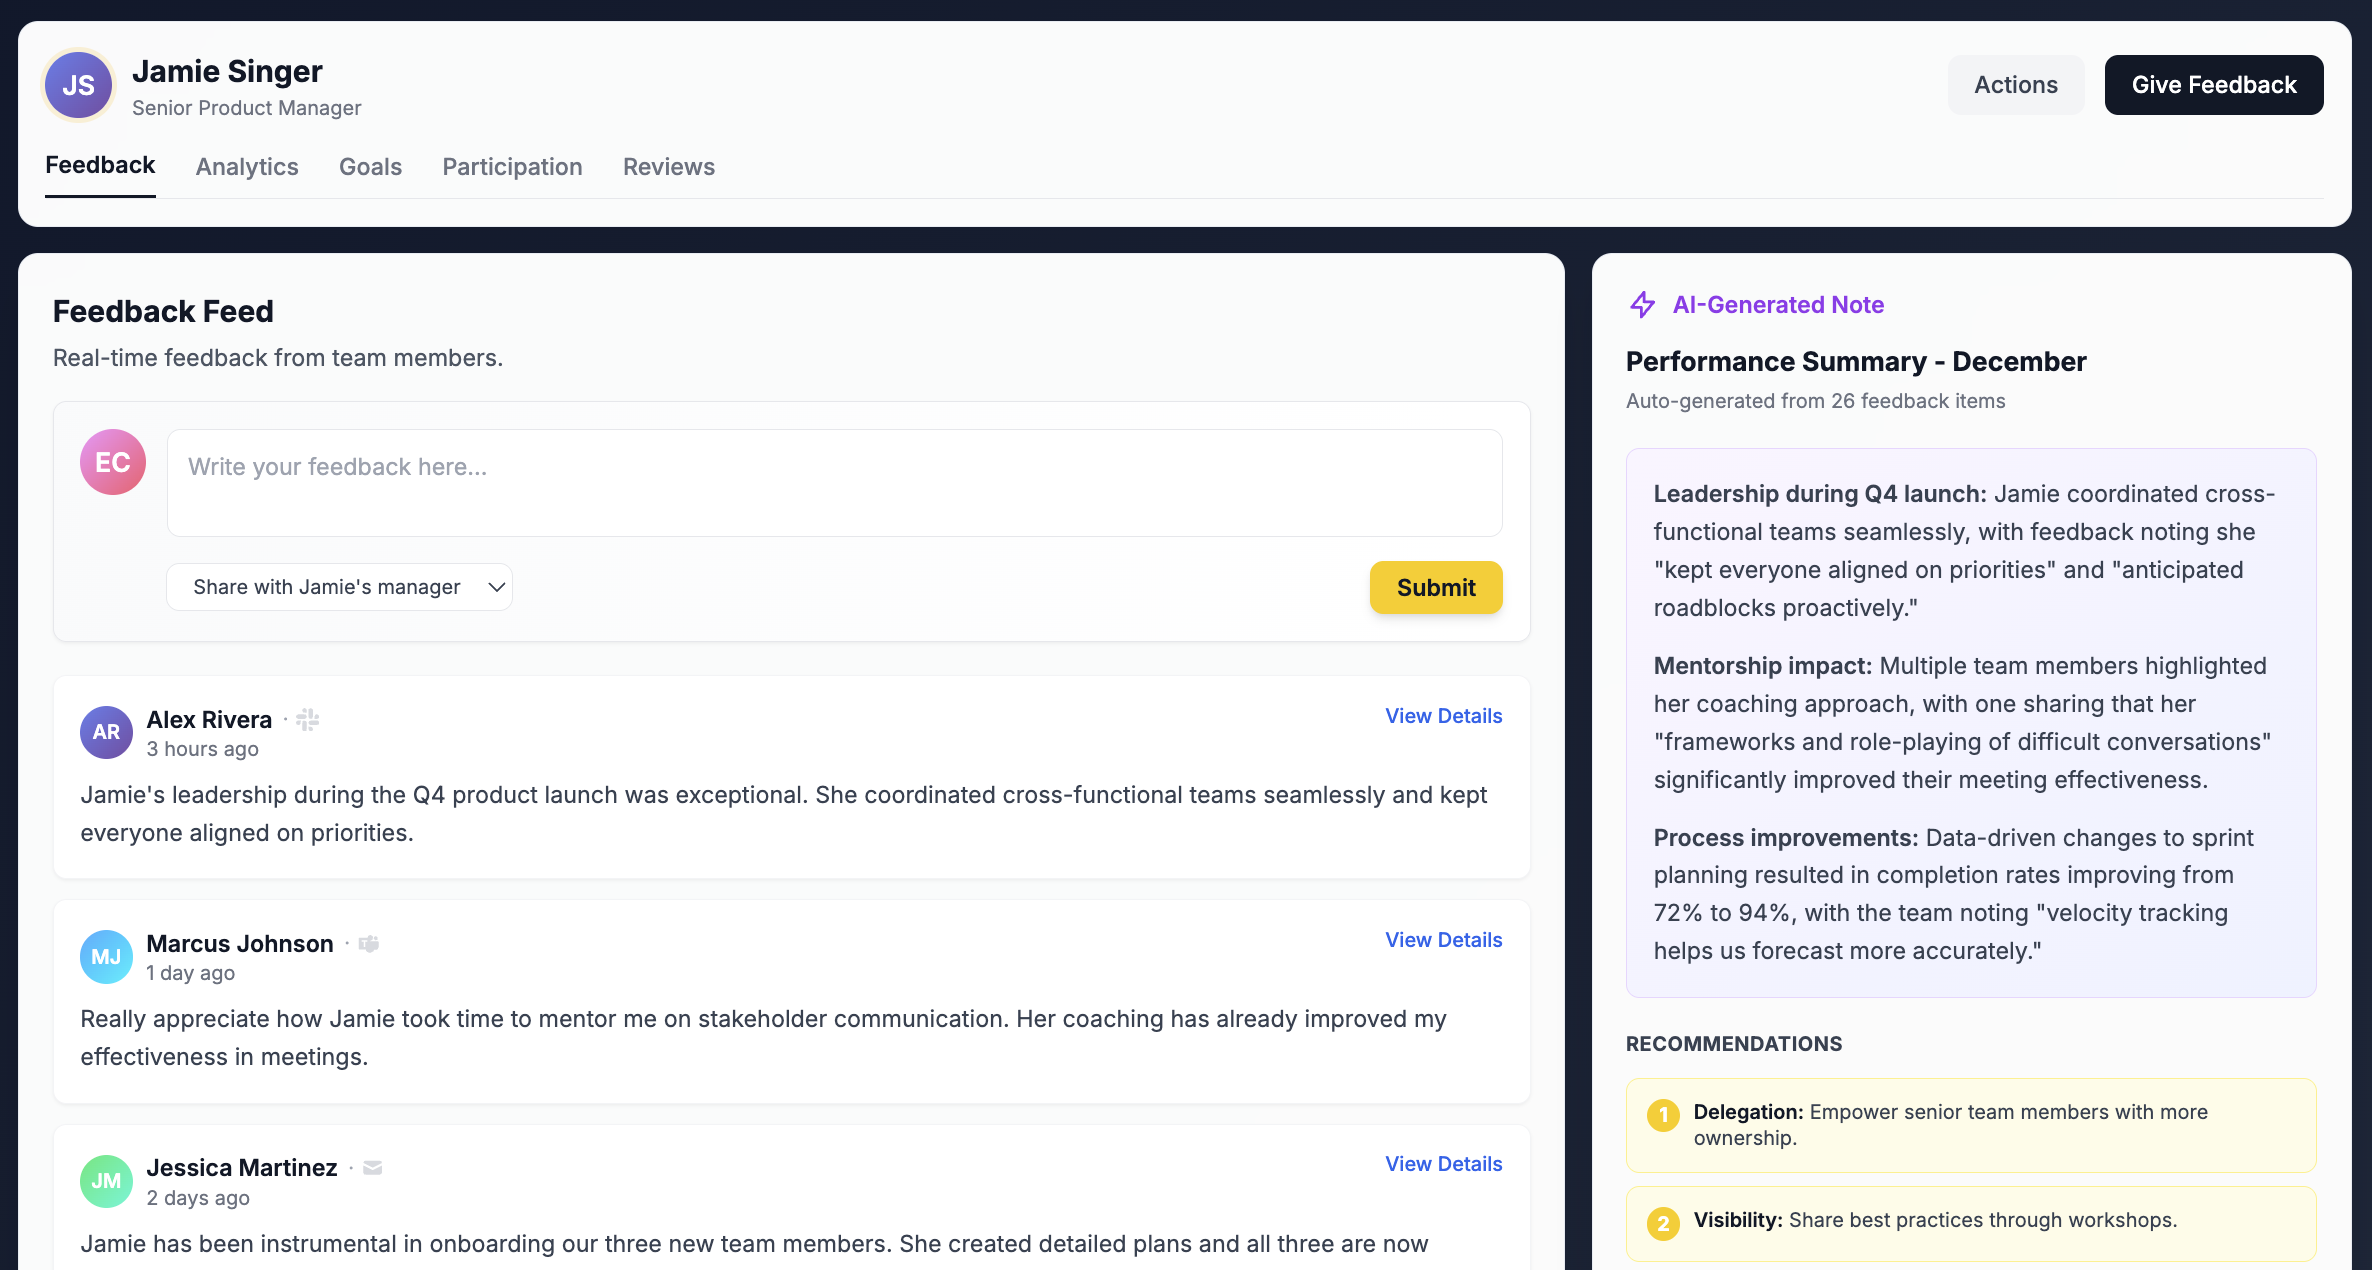Open the Actions menu

click(x=2015, y=85)
